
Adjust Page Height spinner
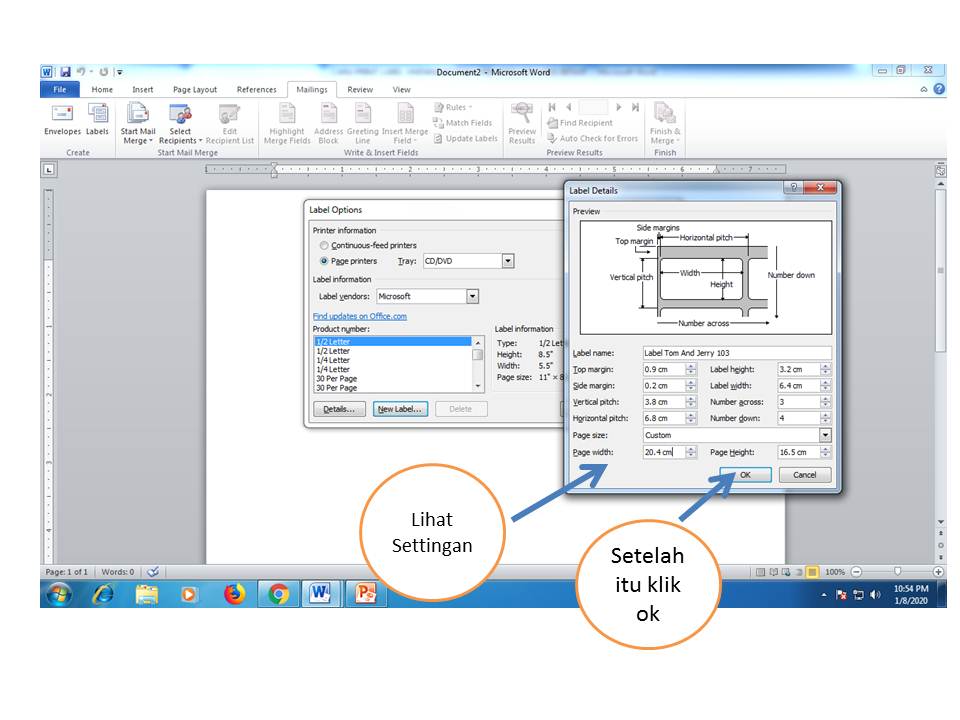[826, 452]
